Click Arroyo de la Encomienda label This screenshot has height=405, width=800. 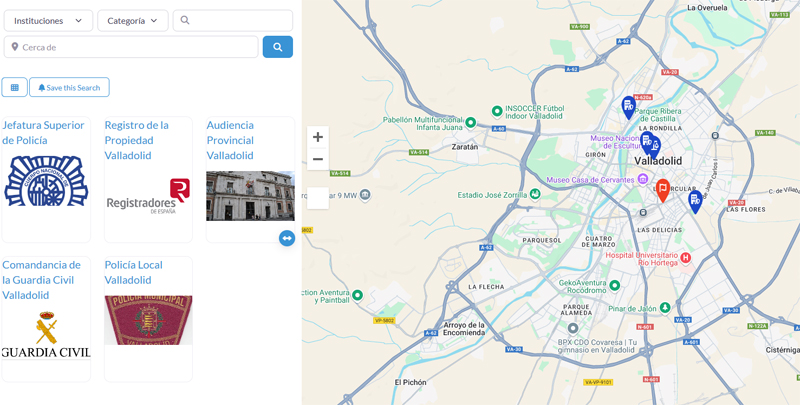tap(464, 329)
